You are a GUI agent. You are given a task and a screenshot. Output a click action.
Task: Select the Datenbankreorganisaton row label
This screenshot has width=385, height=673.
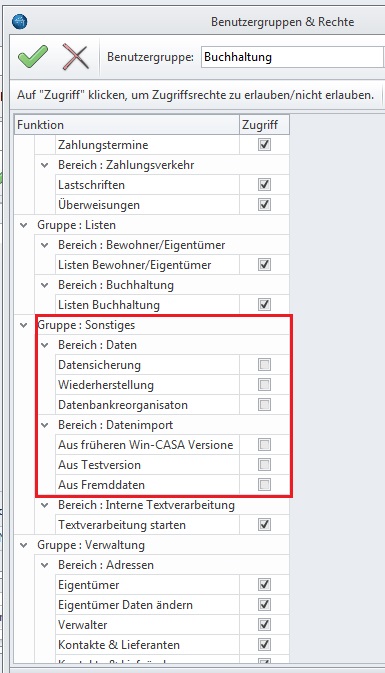click(x=123, y=405)
